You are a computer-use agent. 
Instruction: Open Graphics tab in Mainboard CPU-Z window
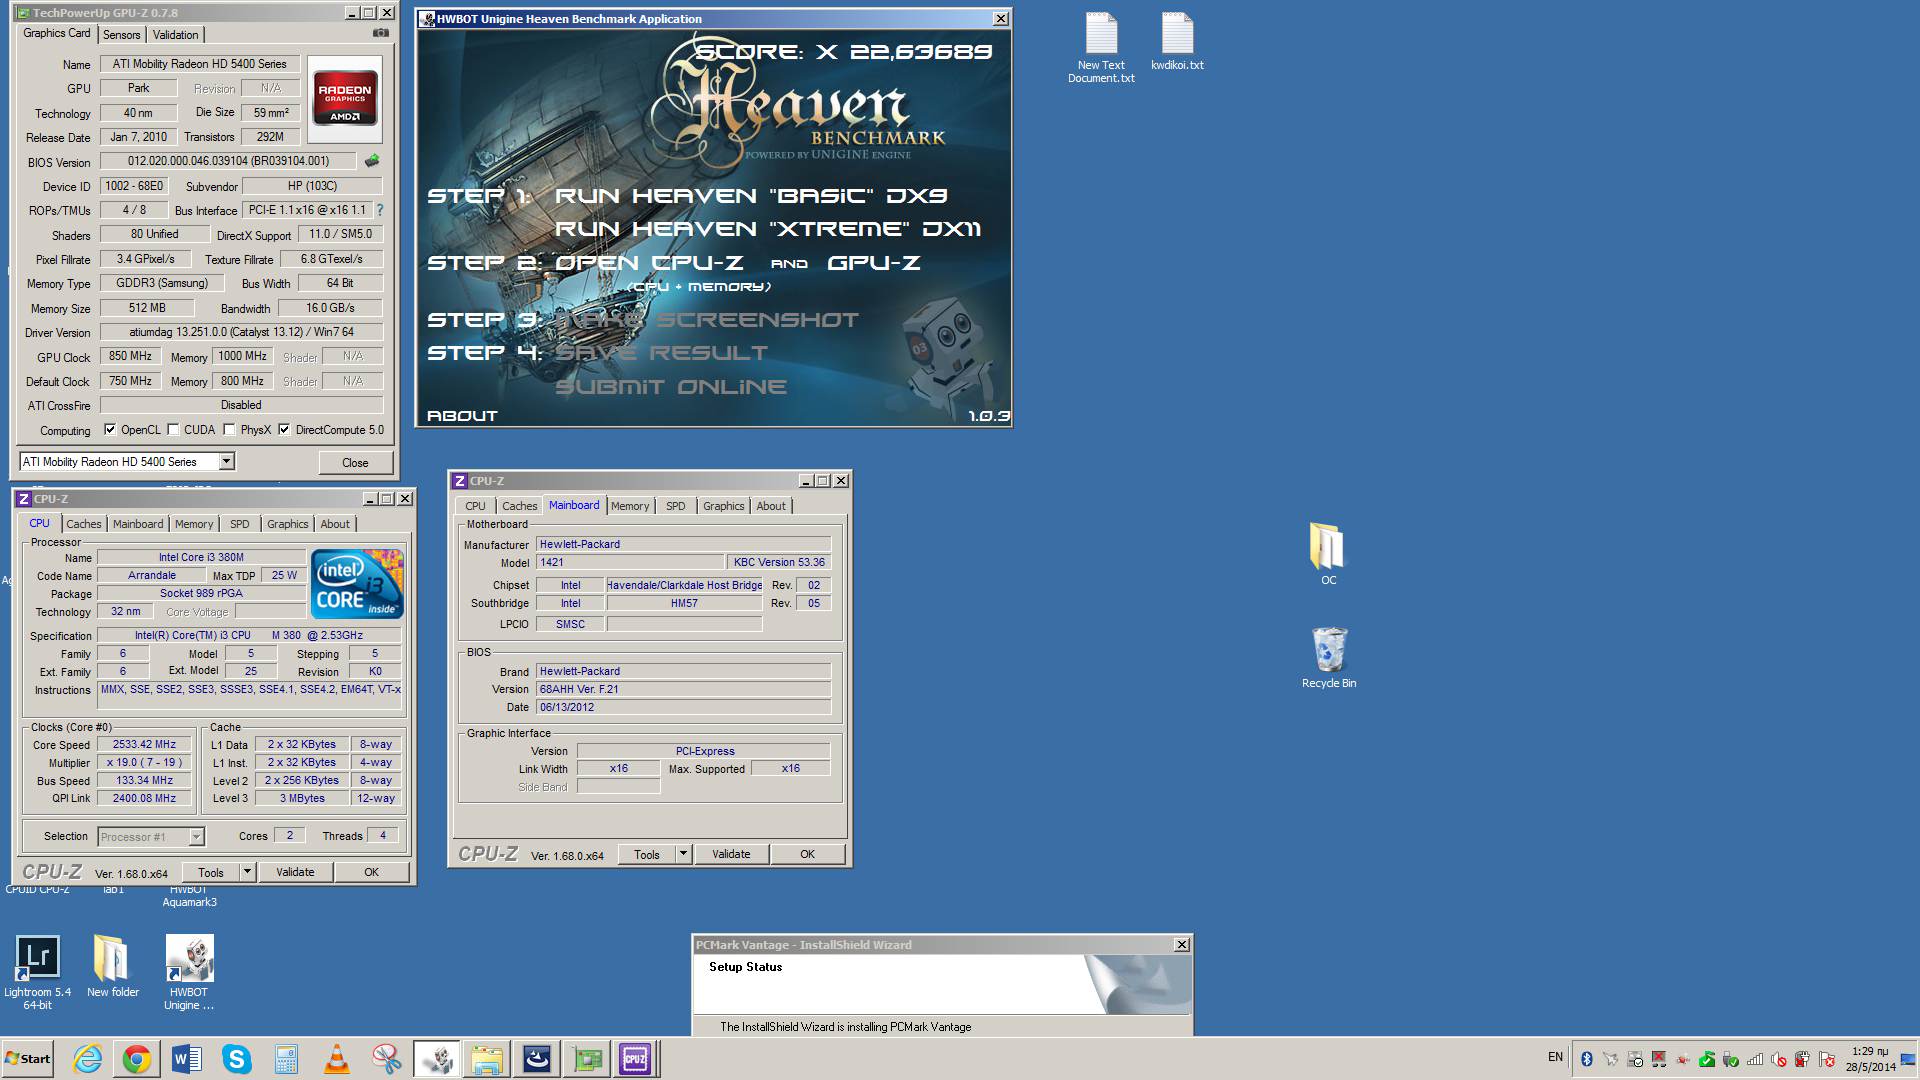coord(723,506)
